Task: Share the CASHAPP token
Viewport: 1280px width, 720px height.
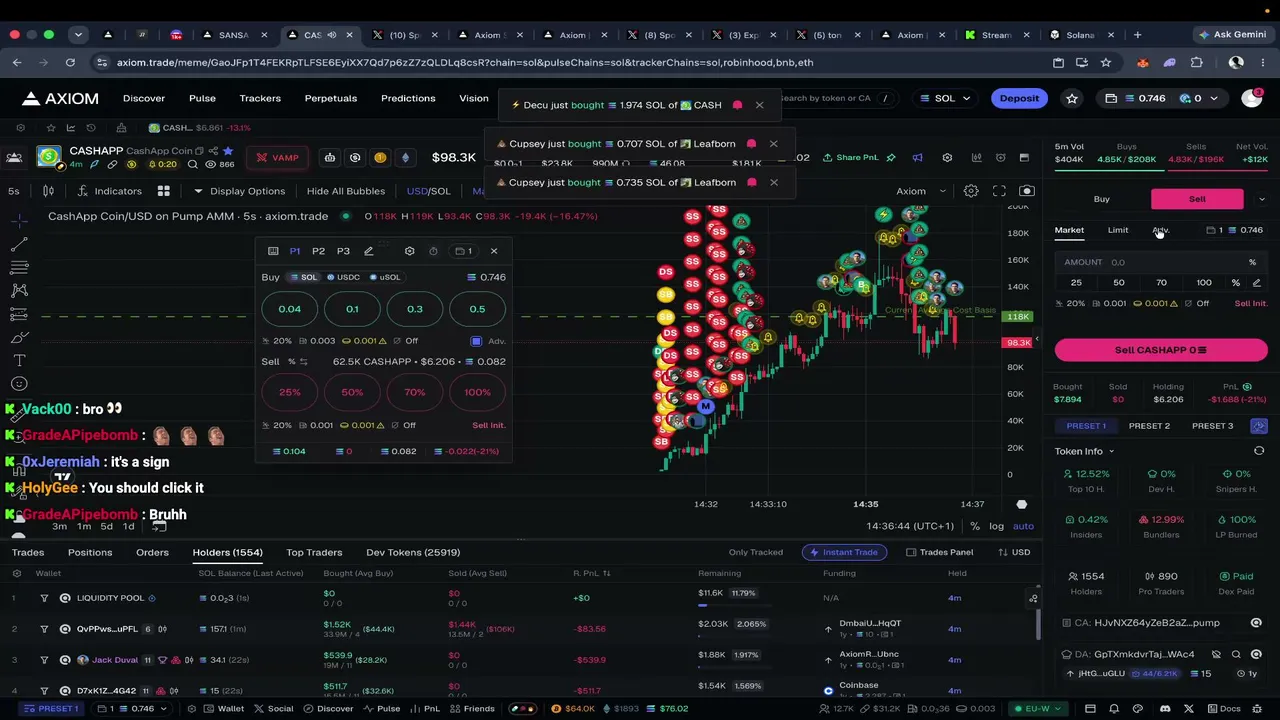Action: pos(213,151)
